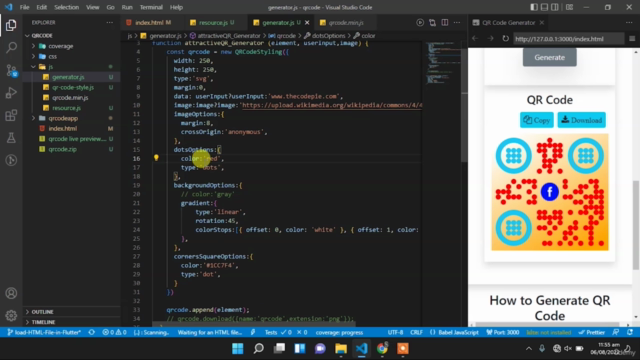640x360 pixels.
Task: Open the taskbar search icon
Action: point(258,348)
